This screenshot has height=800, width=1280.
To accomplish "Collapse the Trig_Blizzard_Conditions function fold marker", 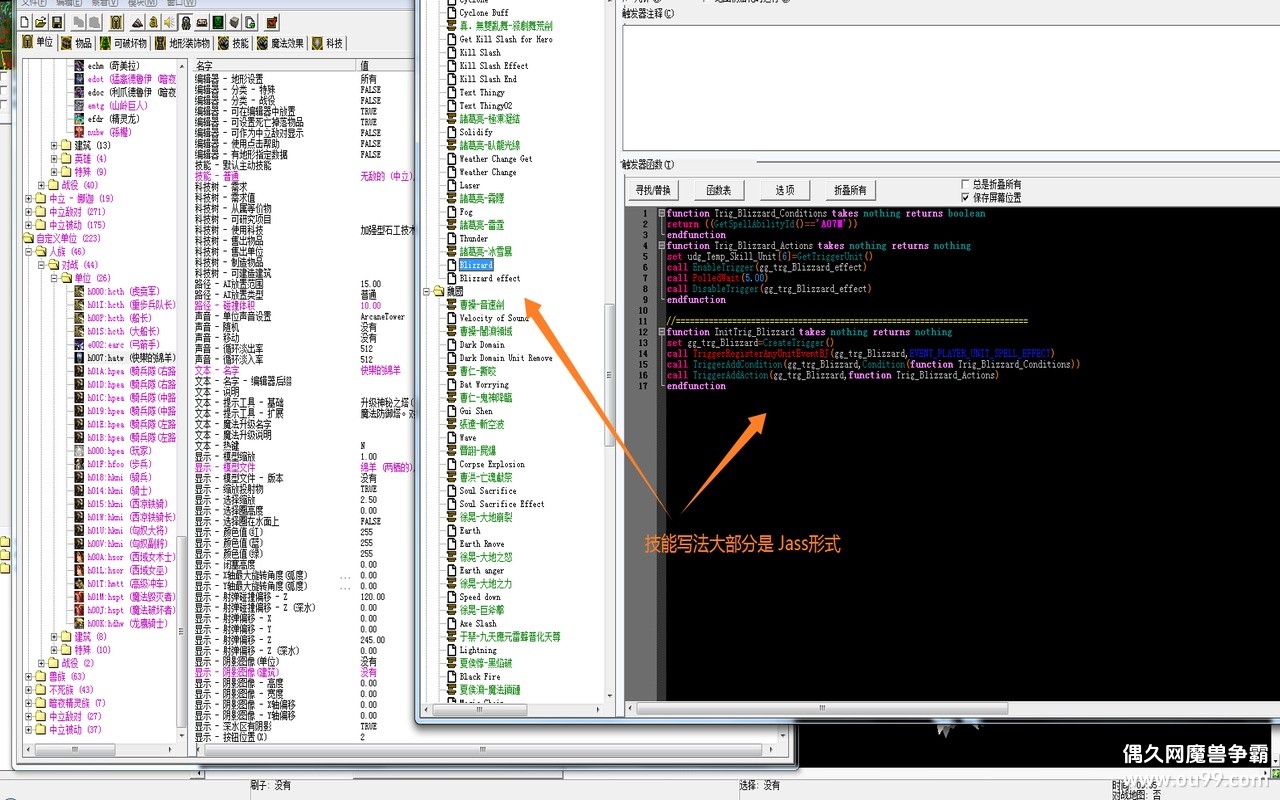I will pyautogui.click(x=661, y=213).
